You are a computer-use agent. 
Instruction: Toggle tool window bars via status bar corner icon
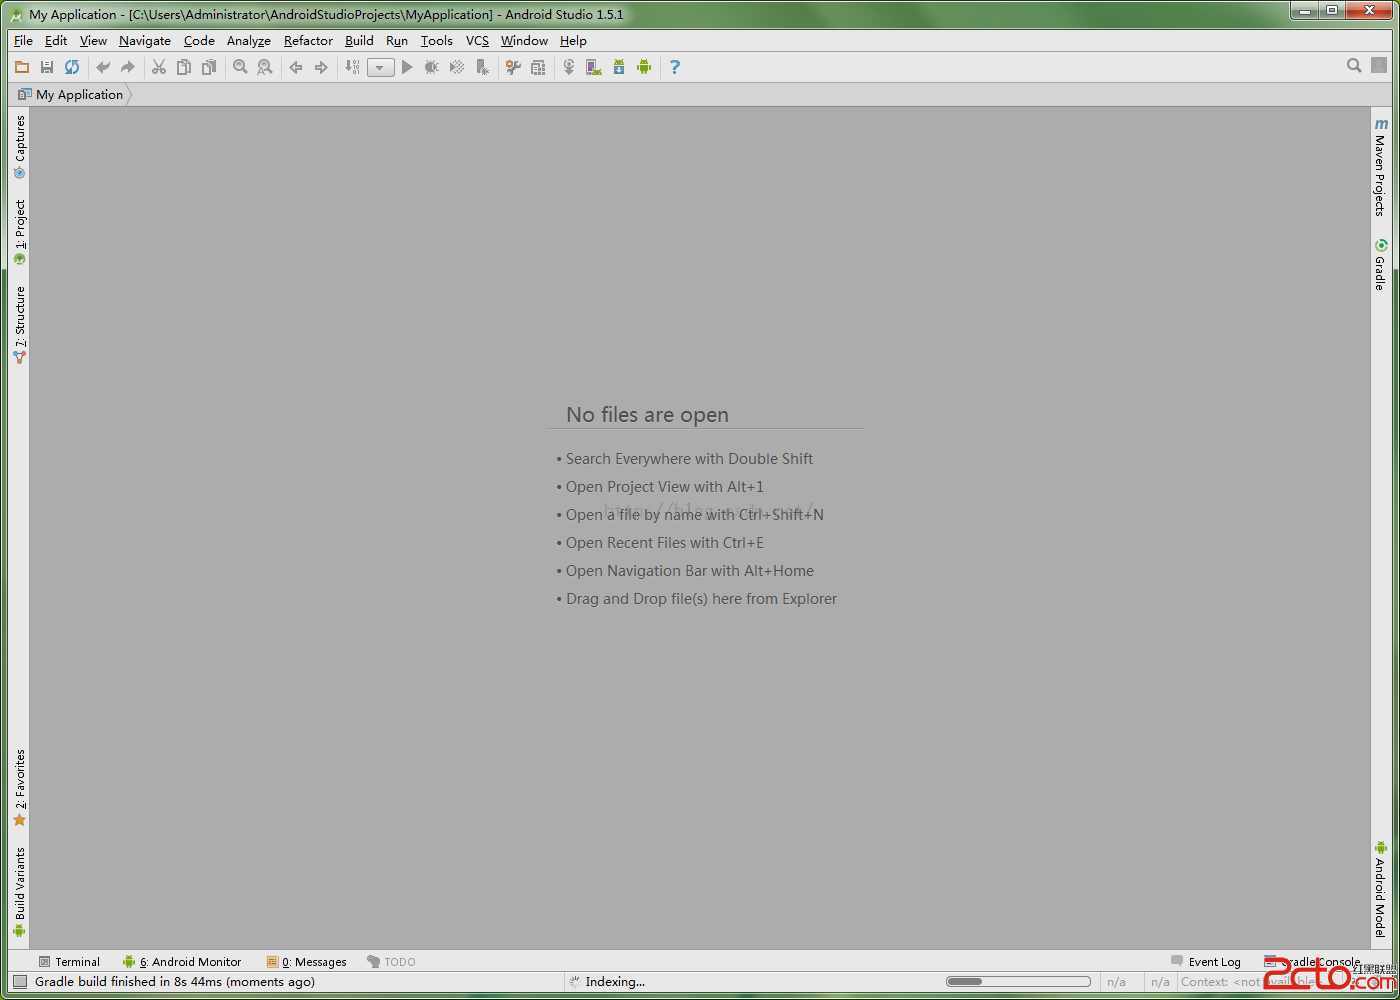pyautogui.click(x=20, y=982)
